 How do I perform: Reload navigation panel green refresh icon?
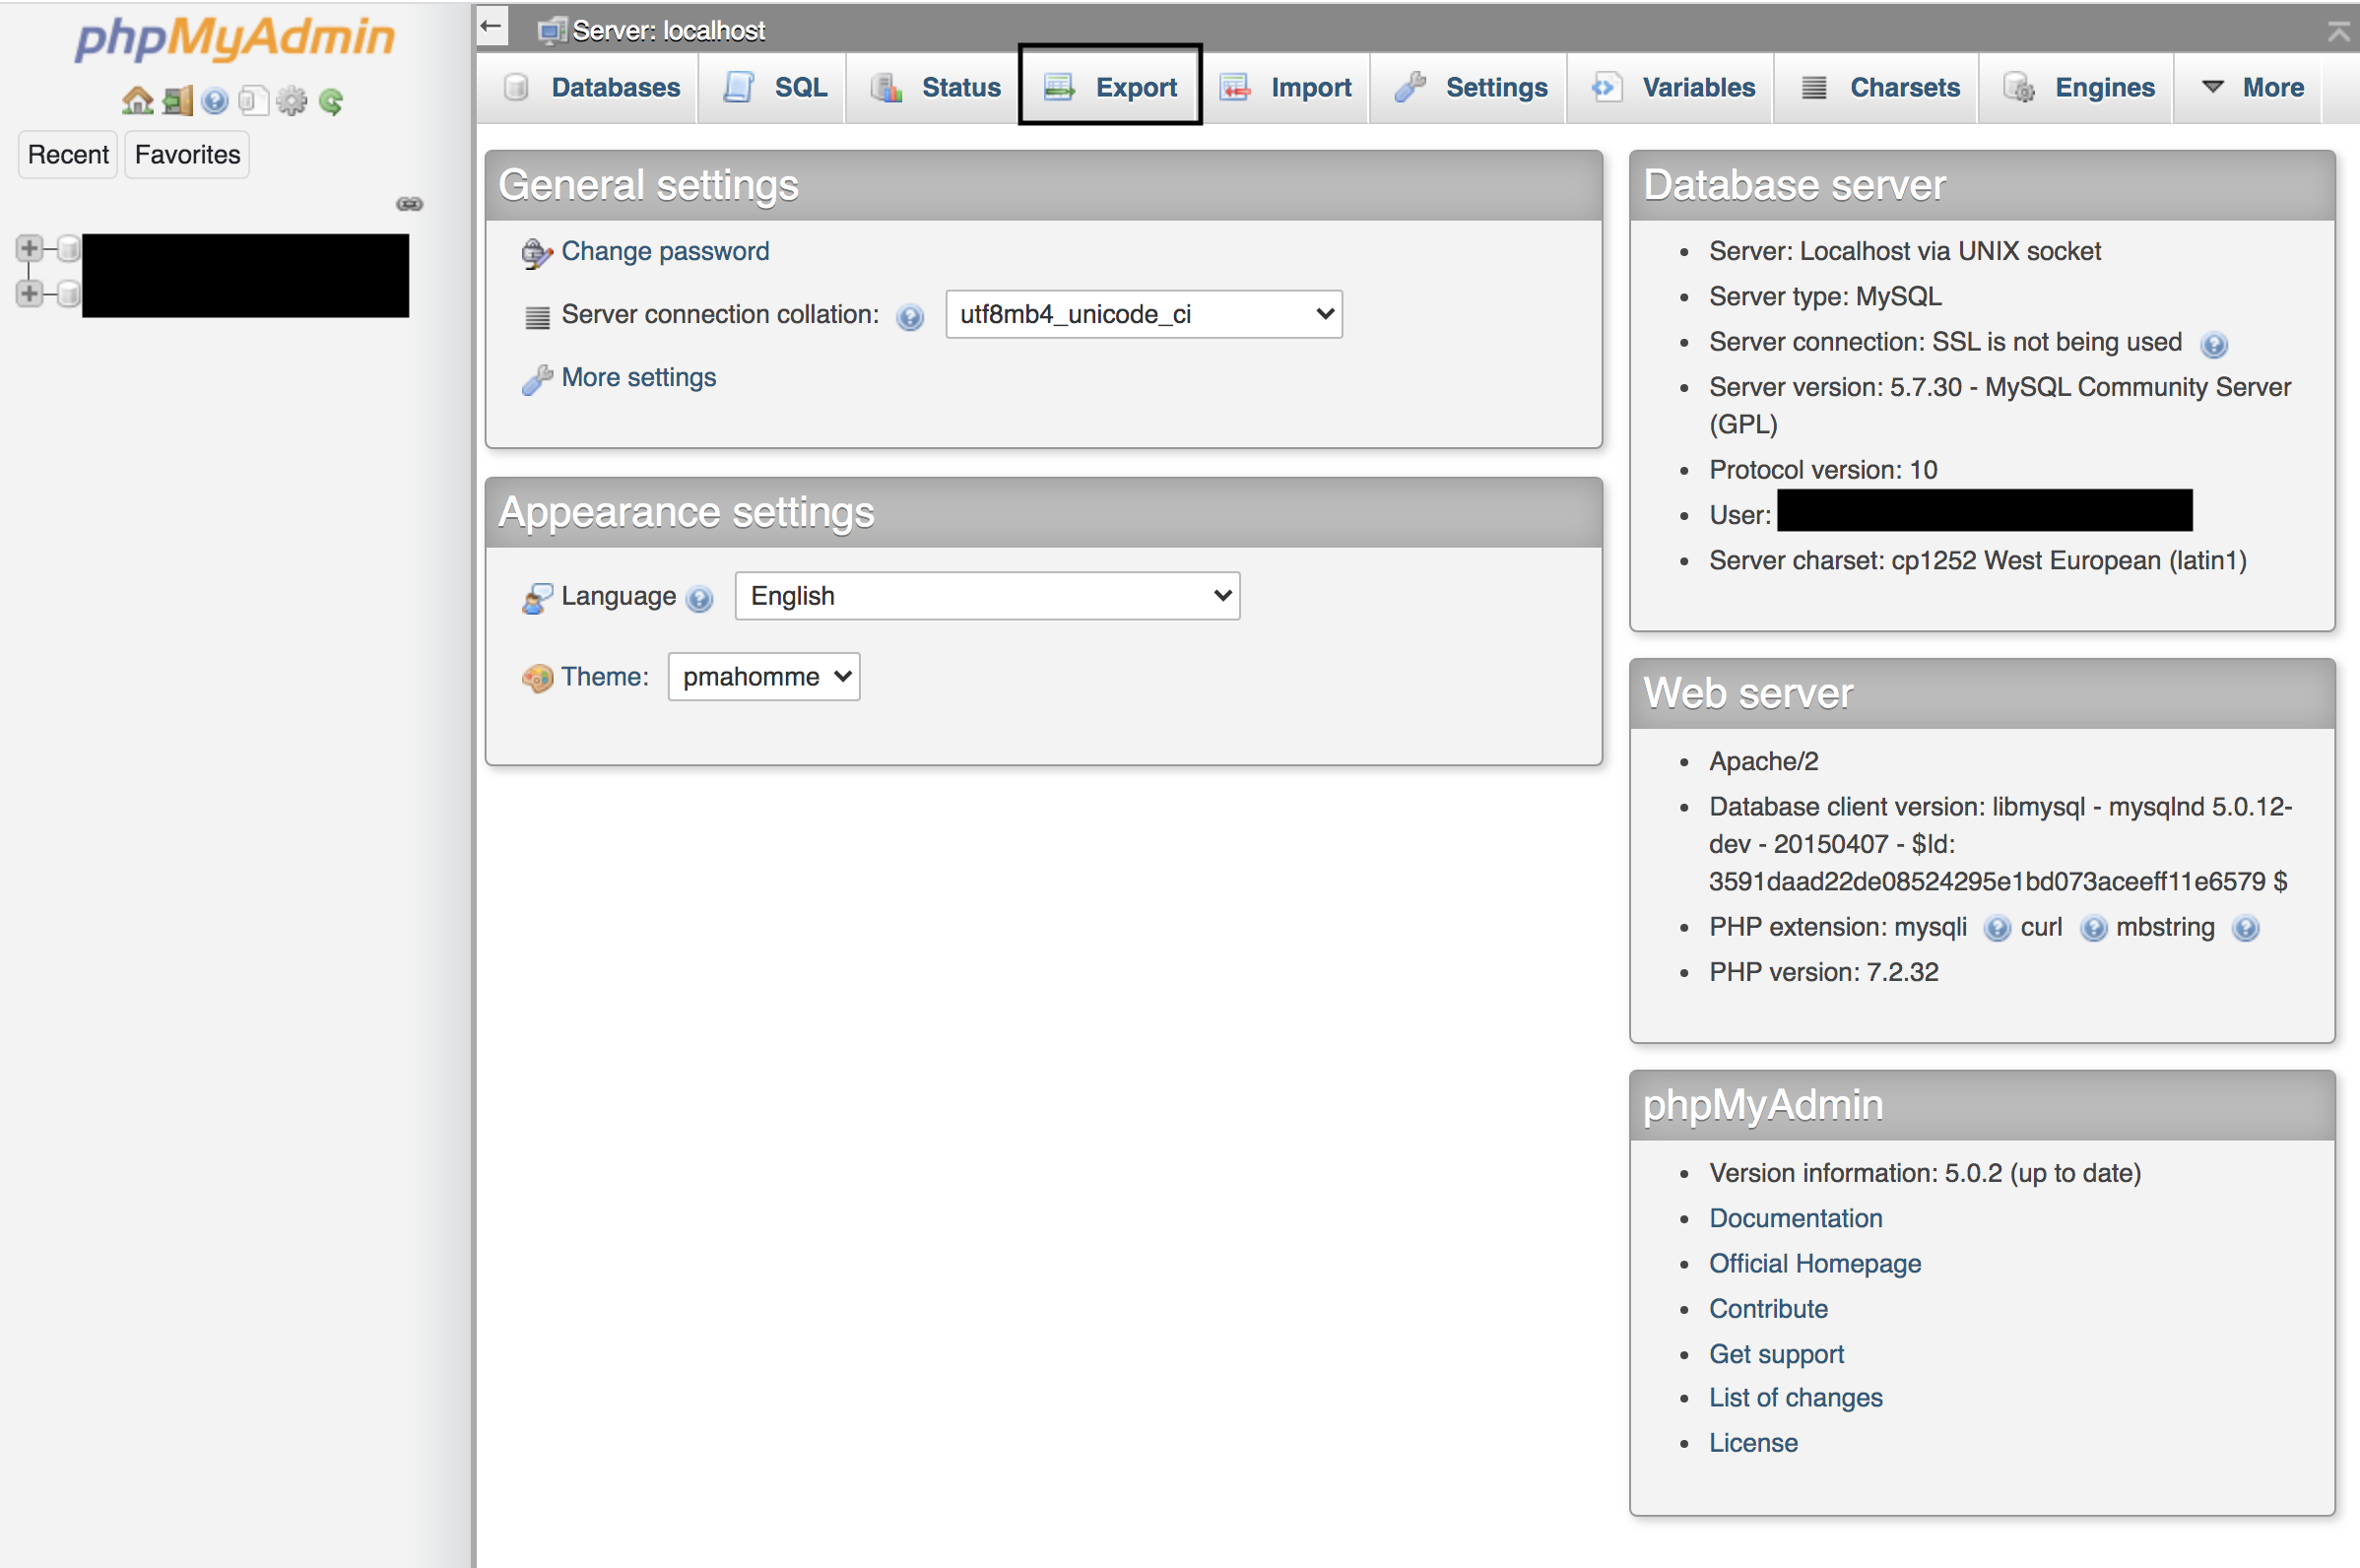(x=331, y=101)
